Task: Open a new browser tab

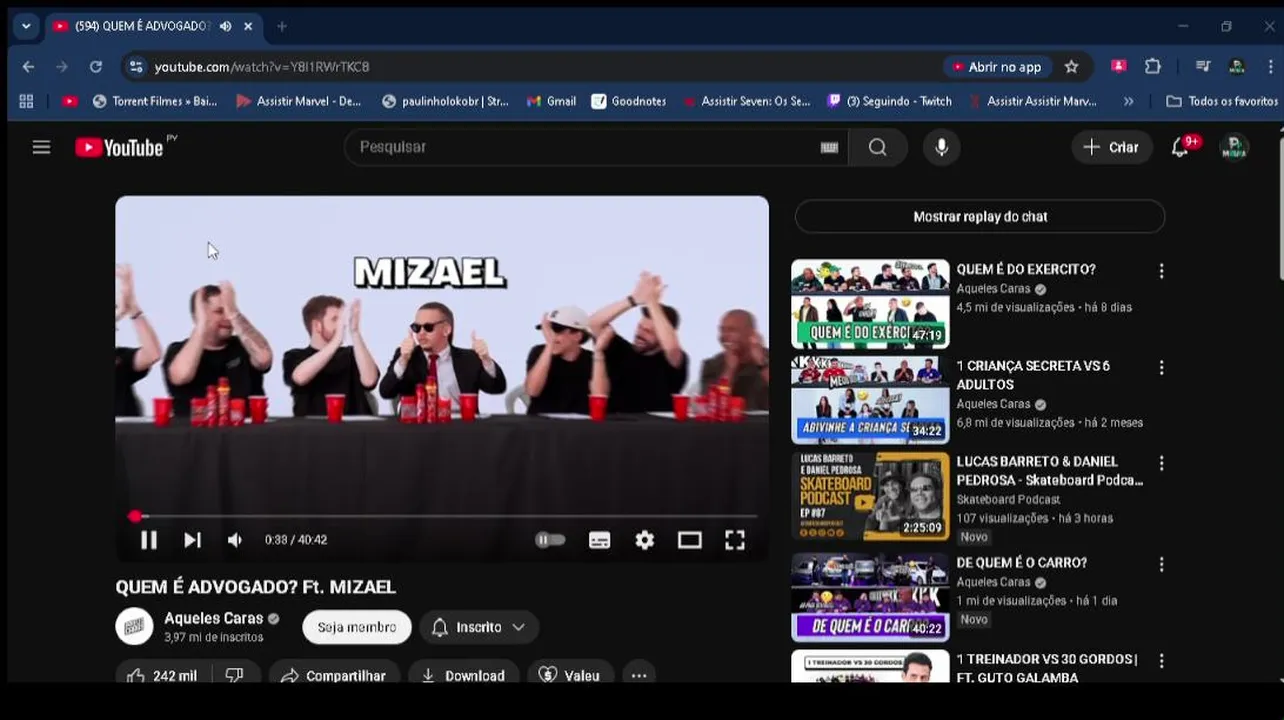Action: coord(282,26)
